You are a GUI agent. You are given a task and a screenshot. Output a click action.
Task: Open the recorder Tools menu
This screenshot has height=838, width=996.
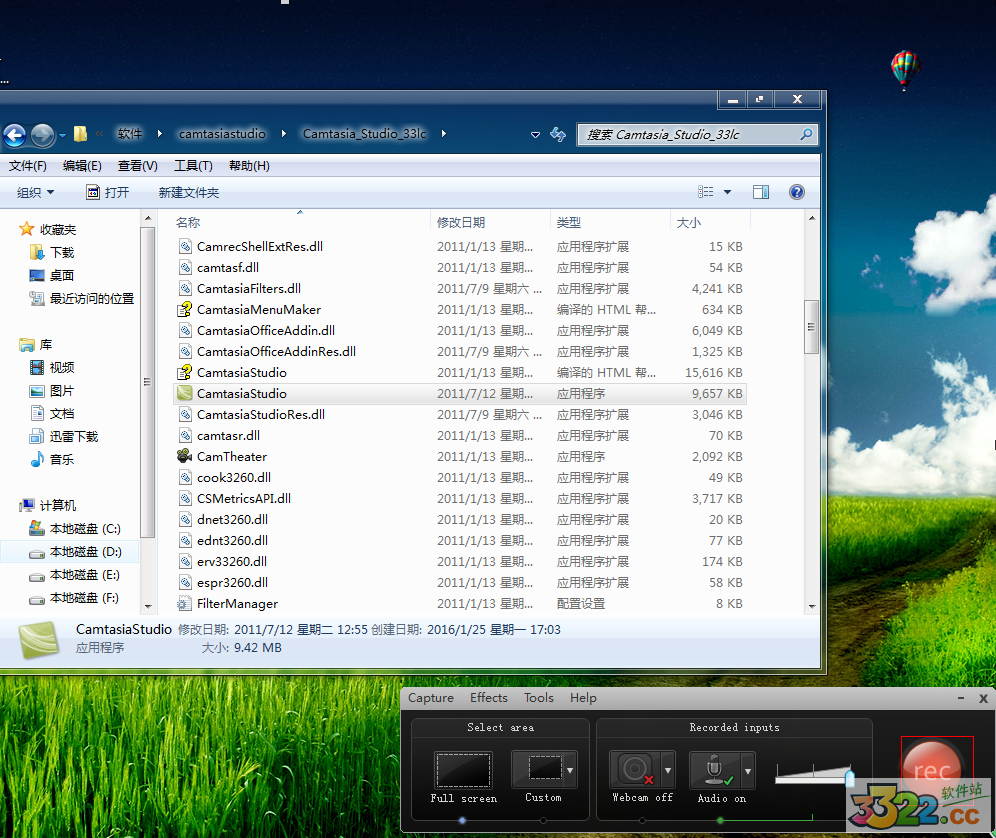[x=539, y=698]
